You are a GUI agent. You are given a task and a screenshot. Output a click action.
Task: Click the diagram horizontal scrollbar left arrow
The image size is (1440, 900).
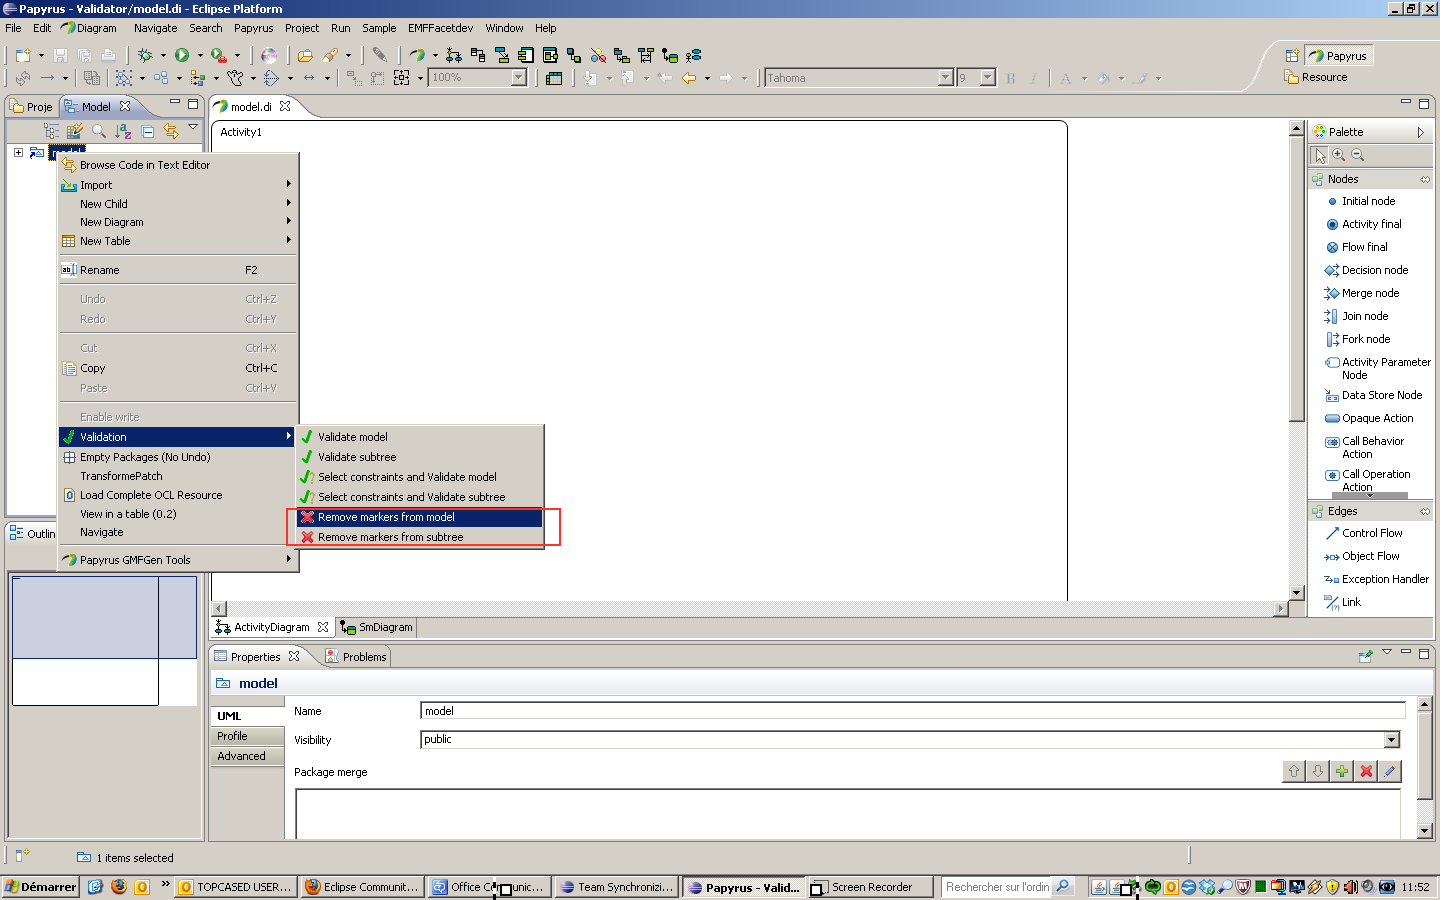pyautogui.click(x=219, y=609)
